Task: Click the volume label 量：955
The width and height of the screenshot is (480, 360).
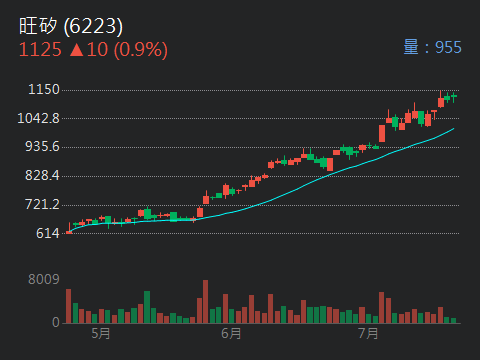Action: point(432,47)
